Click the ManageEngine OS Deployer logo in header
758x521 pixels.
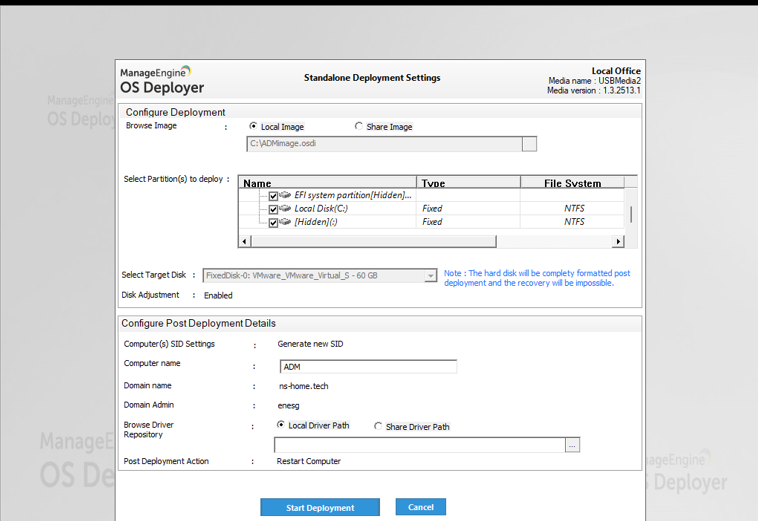point(162,80)
